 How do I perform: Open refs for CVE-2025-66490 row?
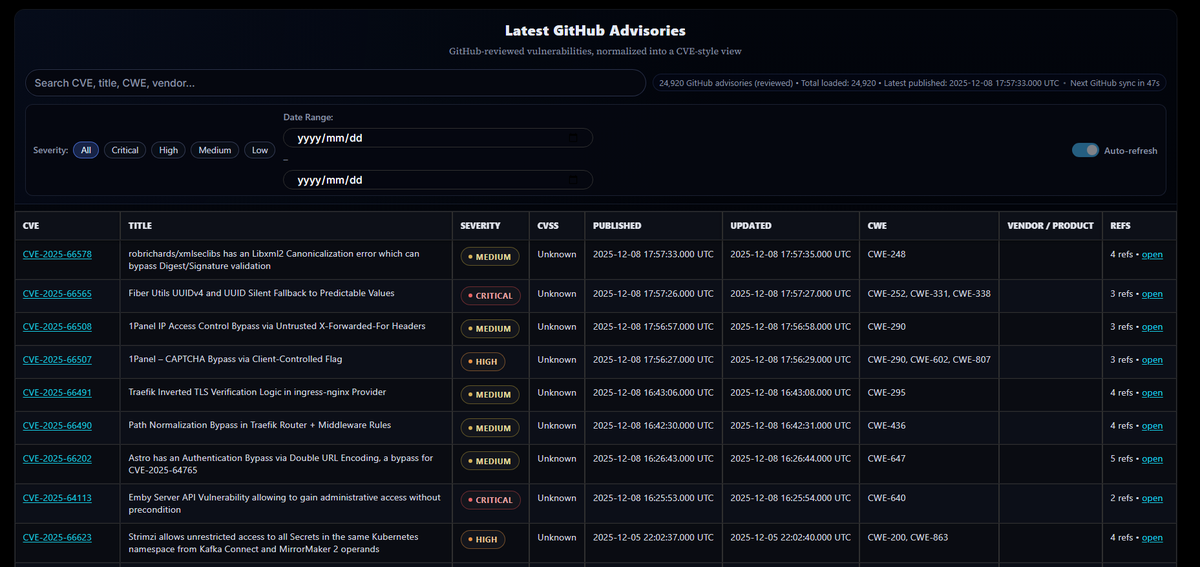click(1152, 426)
